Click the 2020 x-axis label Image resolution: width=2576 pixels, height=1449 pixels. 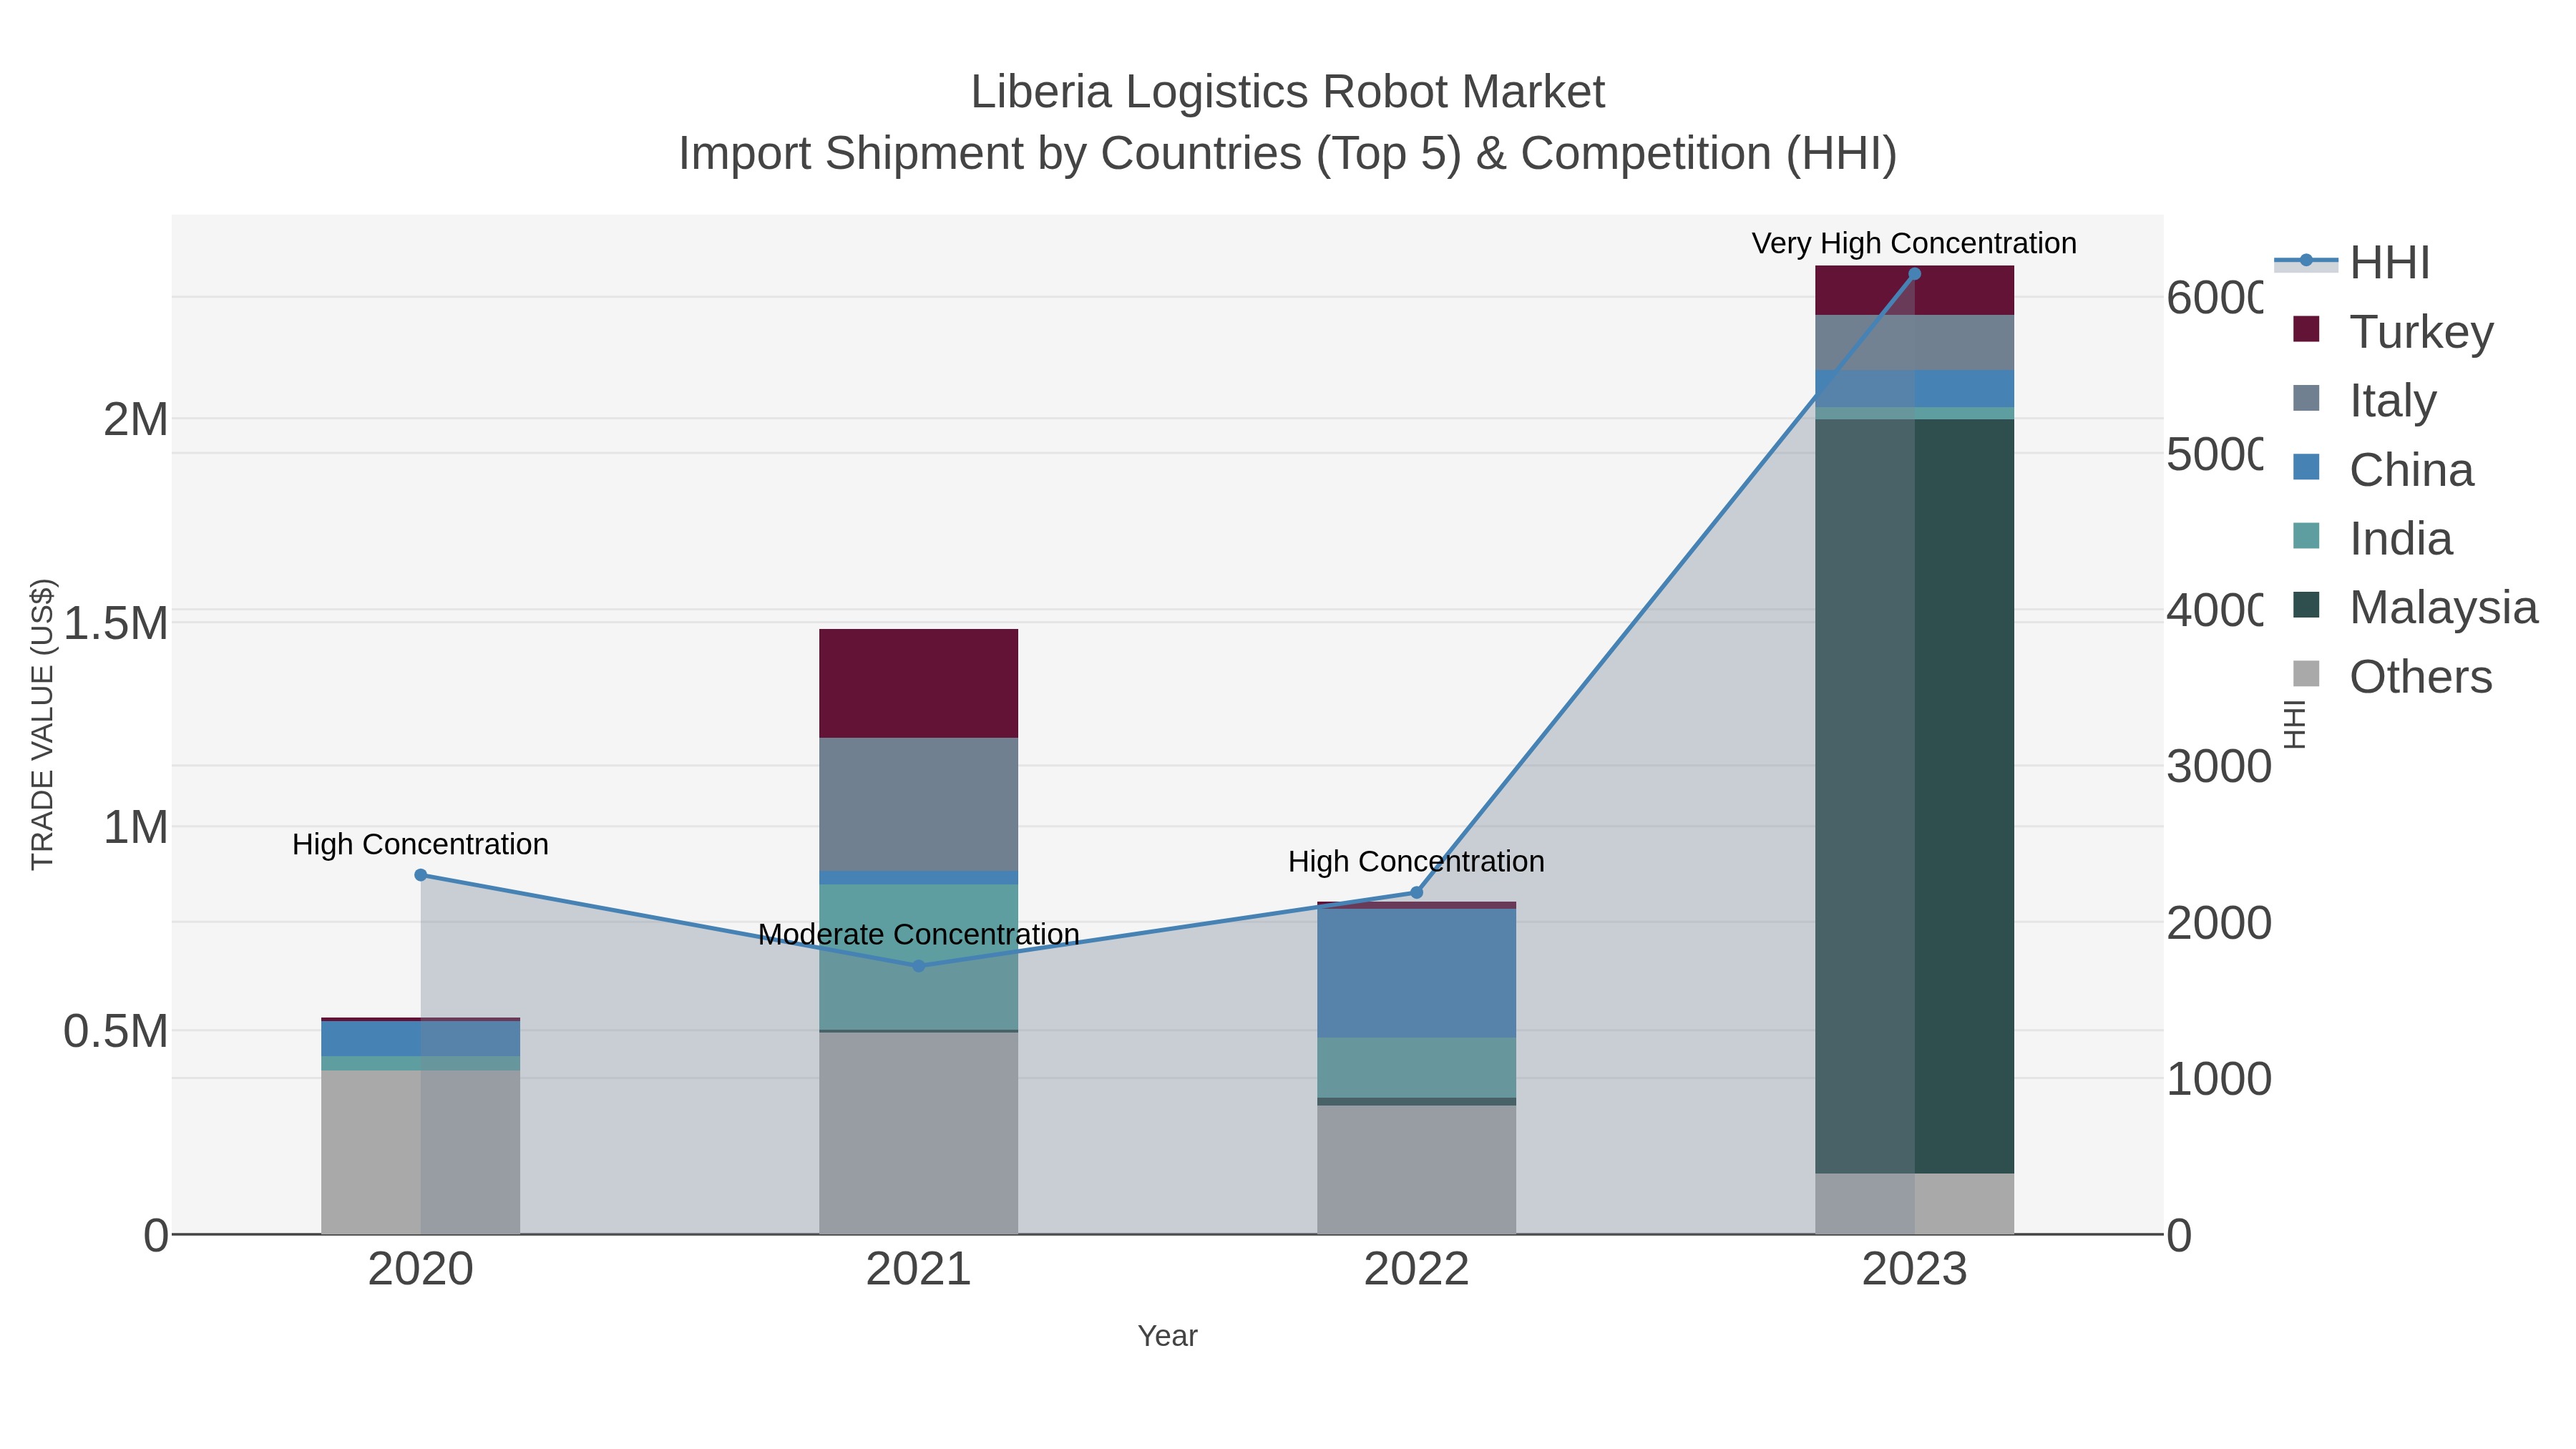tap(421, 1270)
